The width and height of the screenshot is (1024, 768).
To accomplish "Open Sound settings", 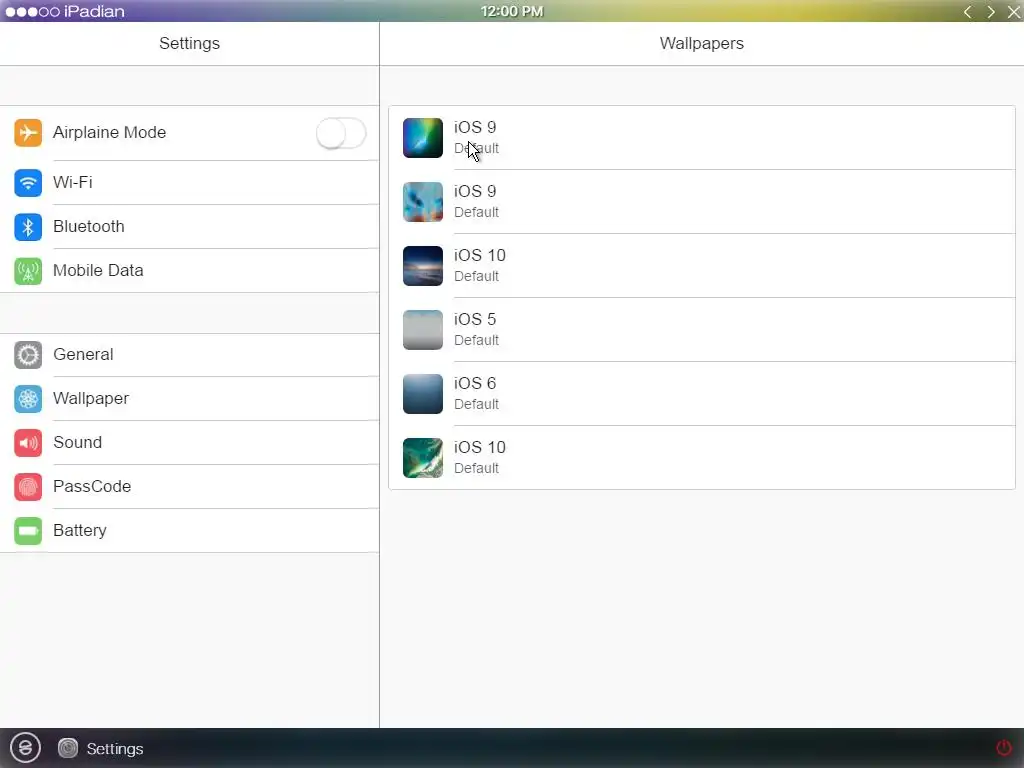I will [x=189, y=443].
